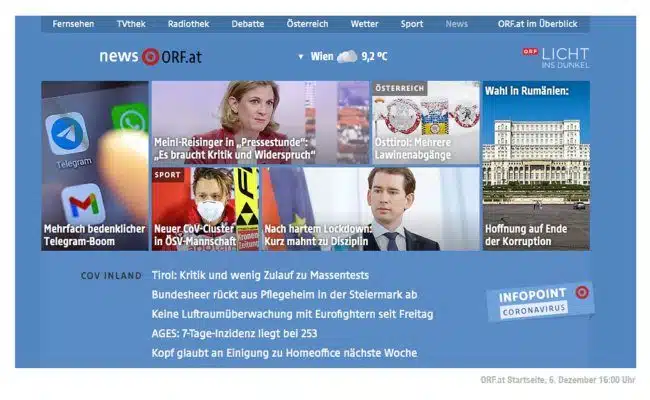Open Kurz mahnt zu Disziplin story
The image size is (650, 400).
tap(371, 209)
